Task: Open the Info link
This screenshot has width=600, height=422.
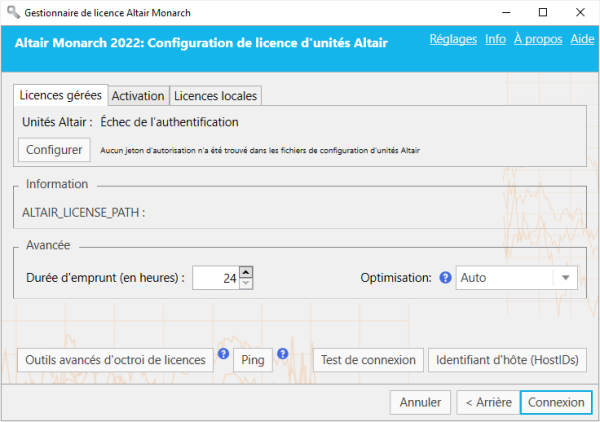Action: [x=495, y=39]
